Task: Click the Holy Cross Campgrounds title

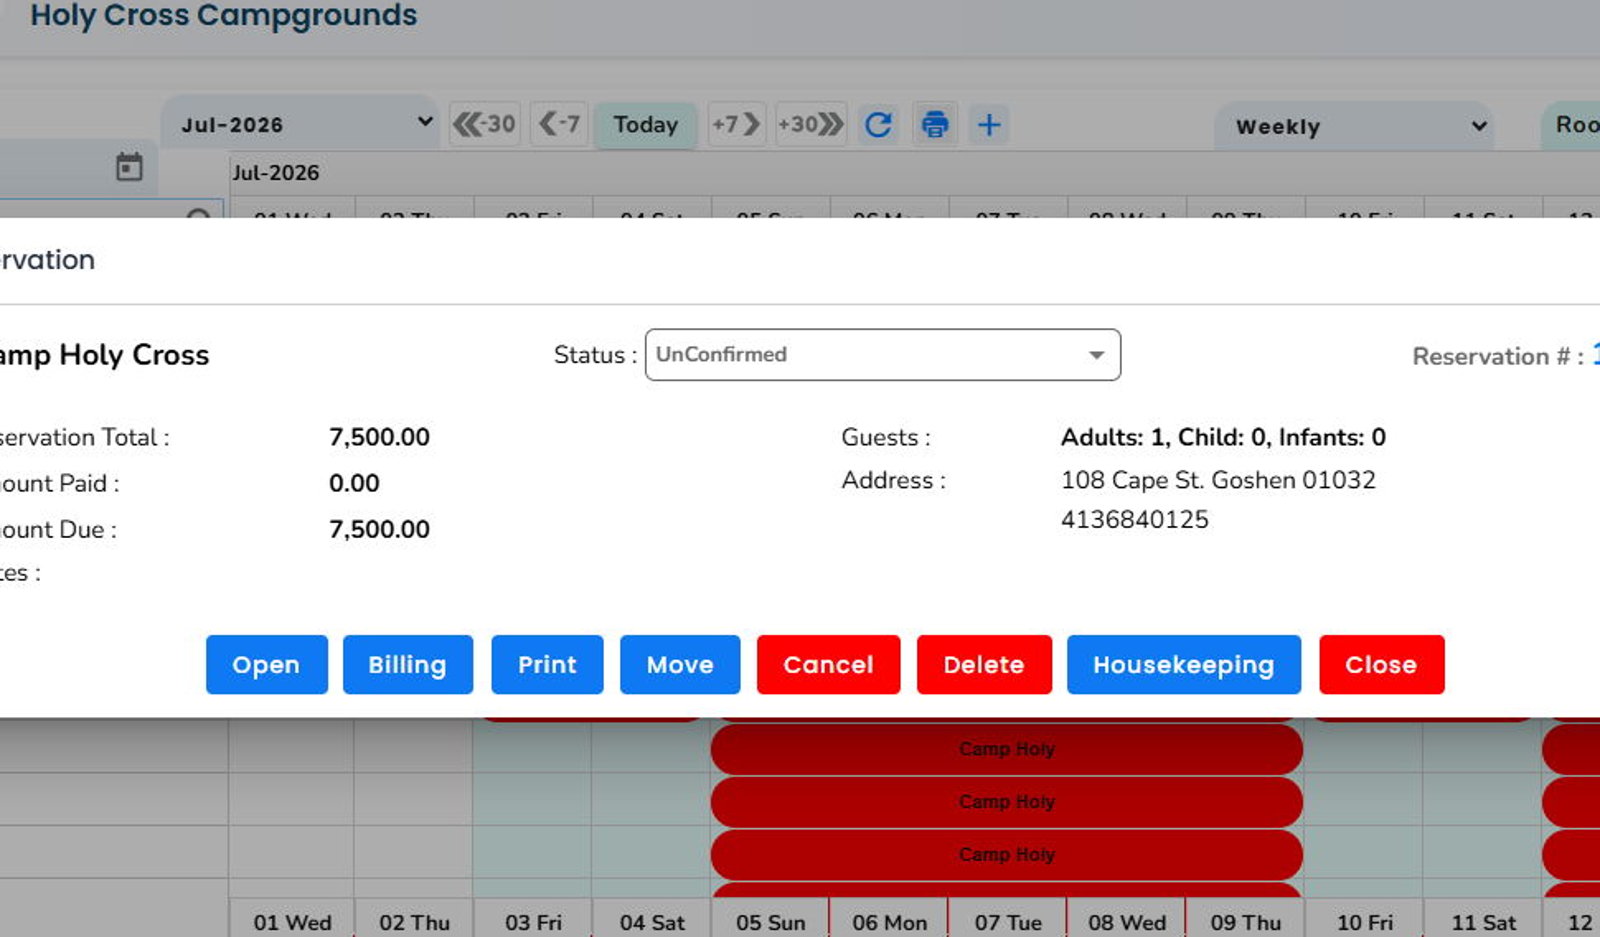Action: 224,15
